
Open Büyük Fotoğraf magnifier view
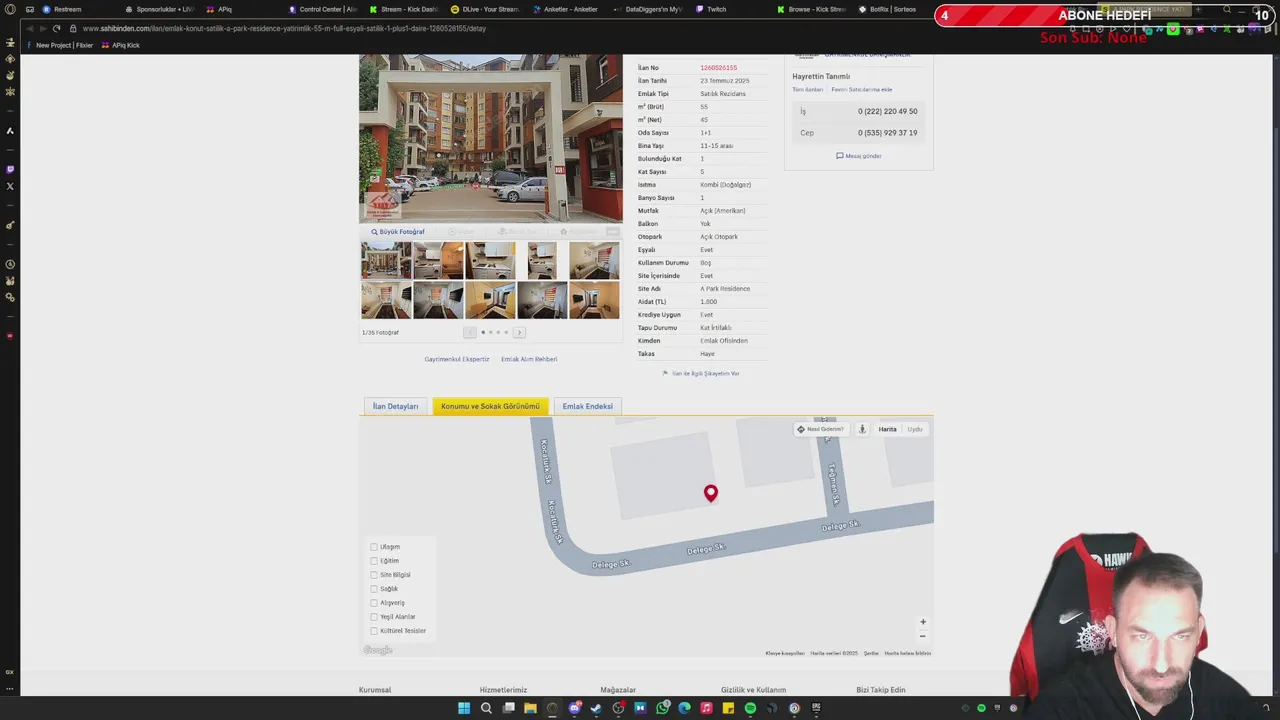pos(398,232)
